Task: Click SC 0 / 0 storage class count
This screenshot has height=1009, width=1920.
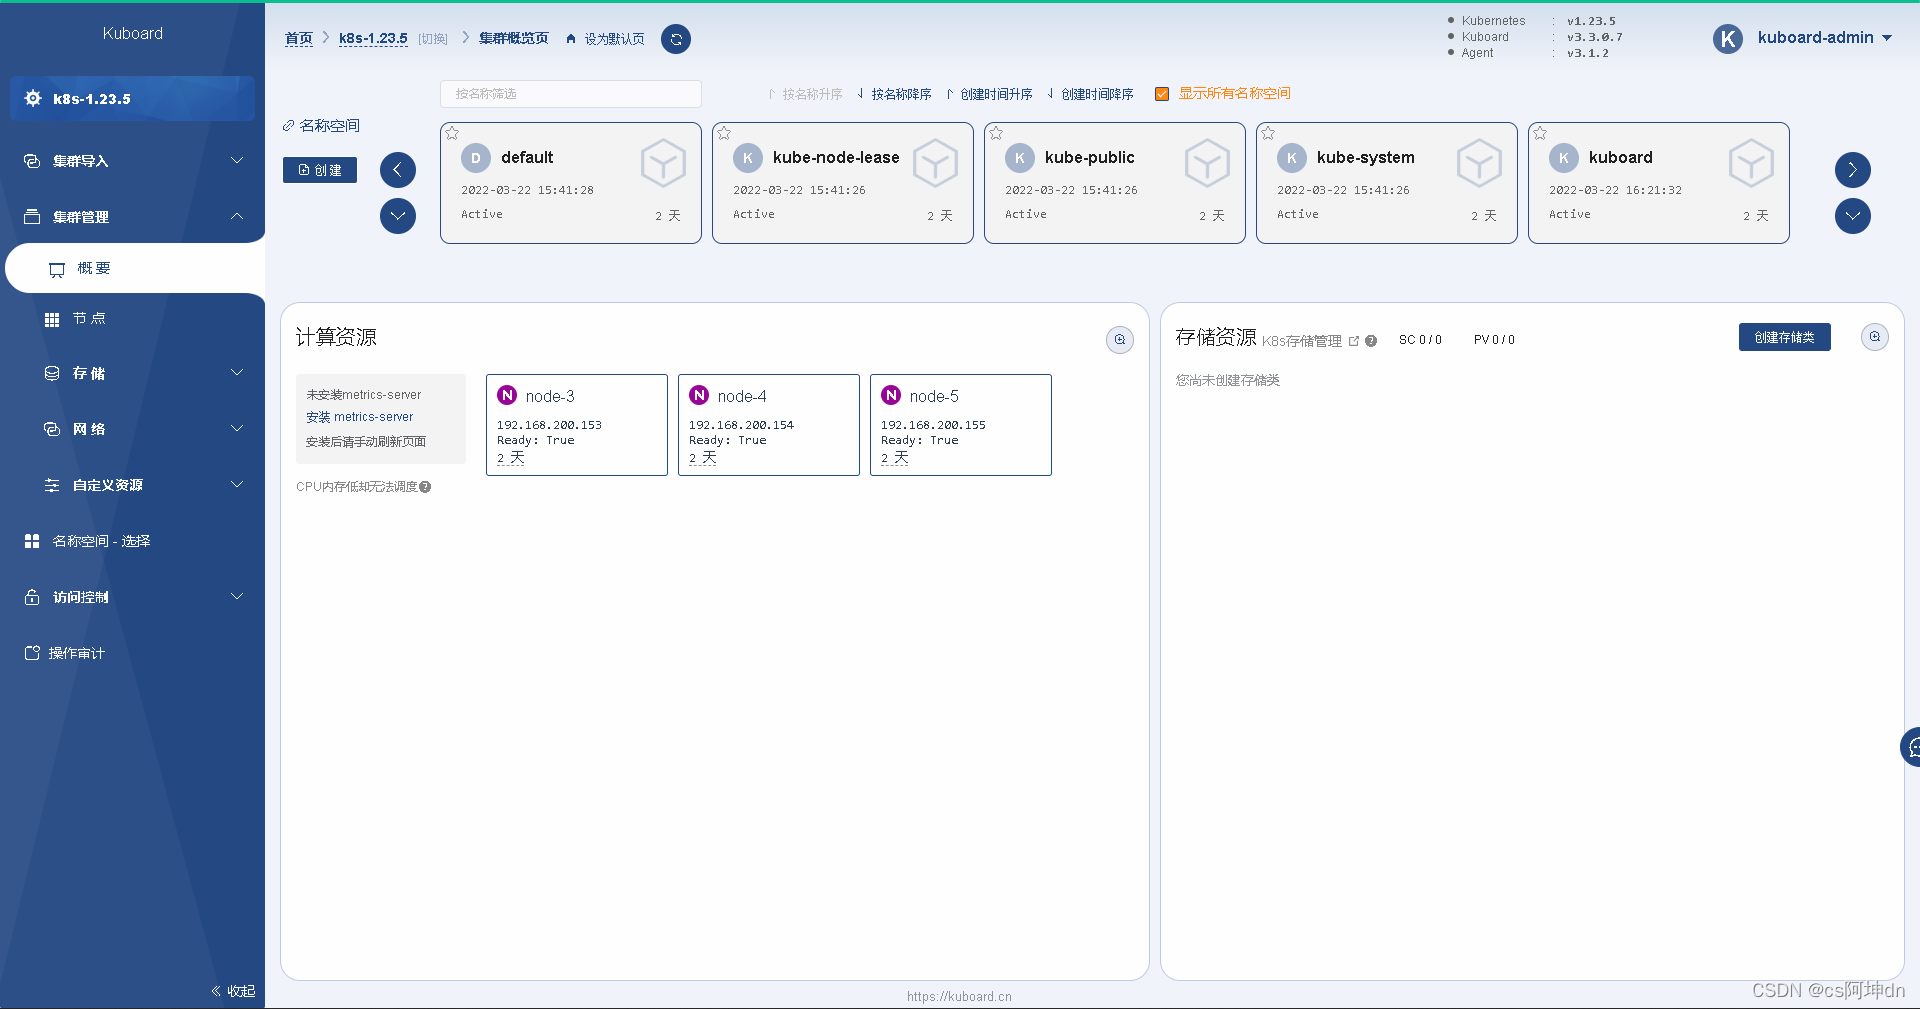Action: [1420, 340]
